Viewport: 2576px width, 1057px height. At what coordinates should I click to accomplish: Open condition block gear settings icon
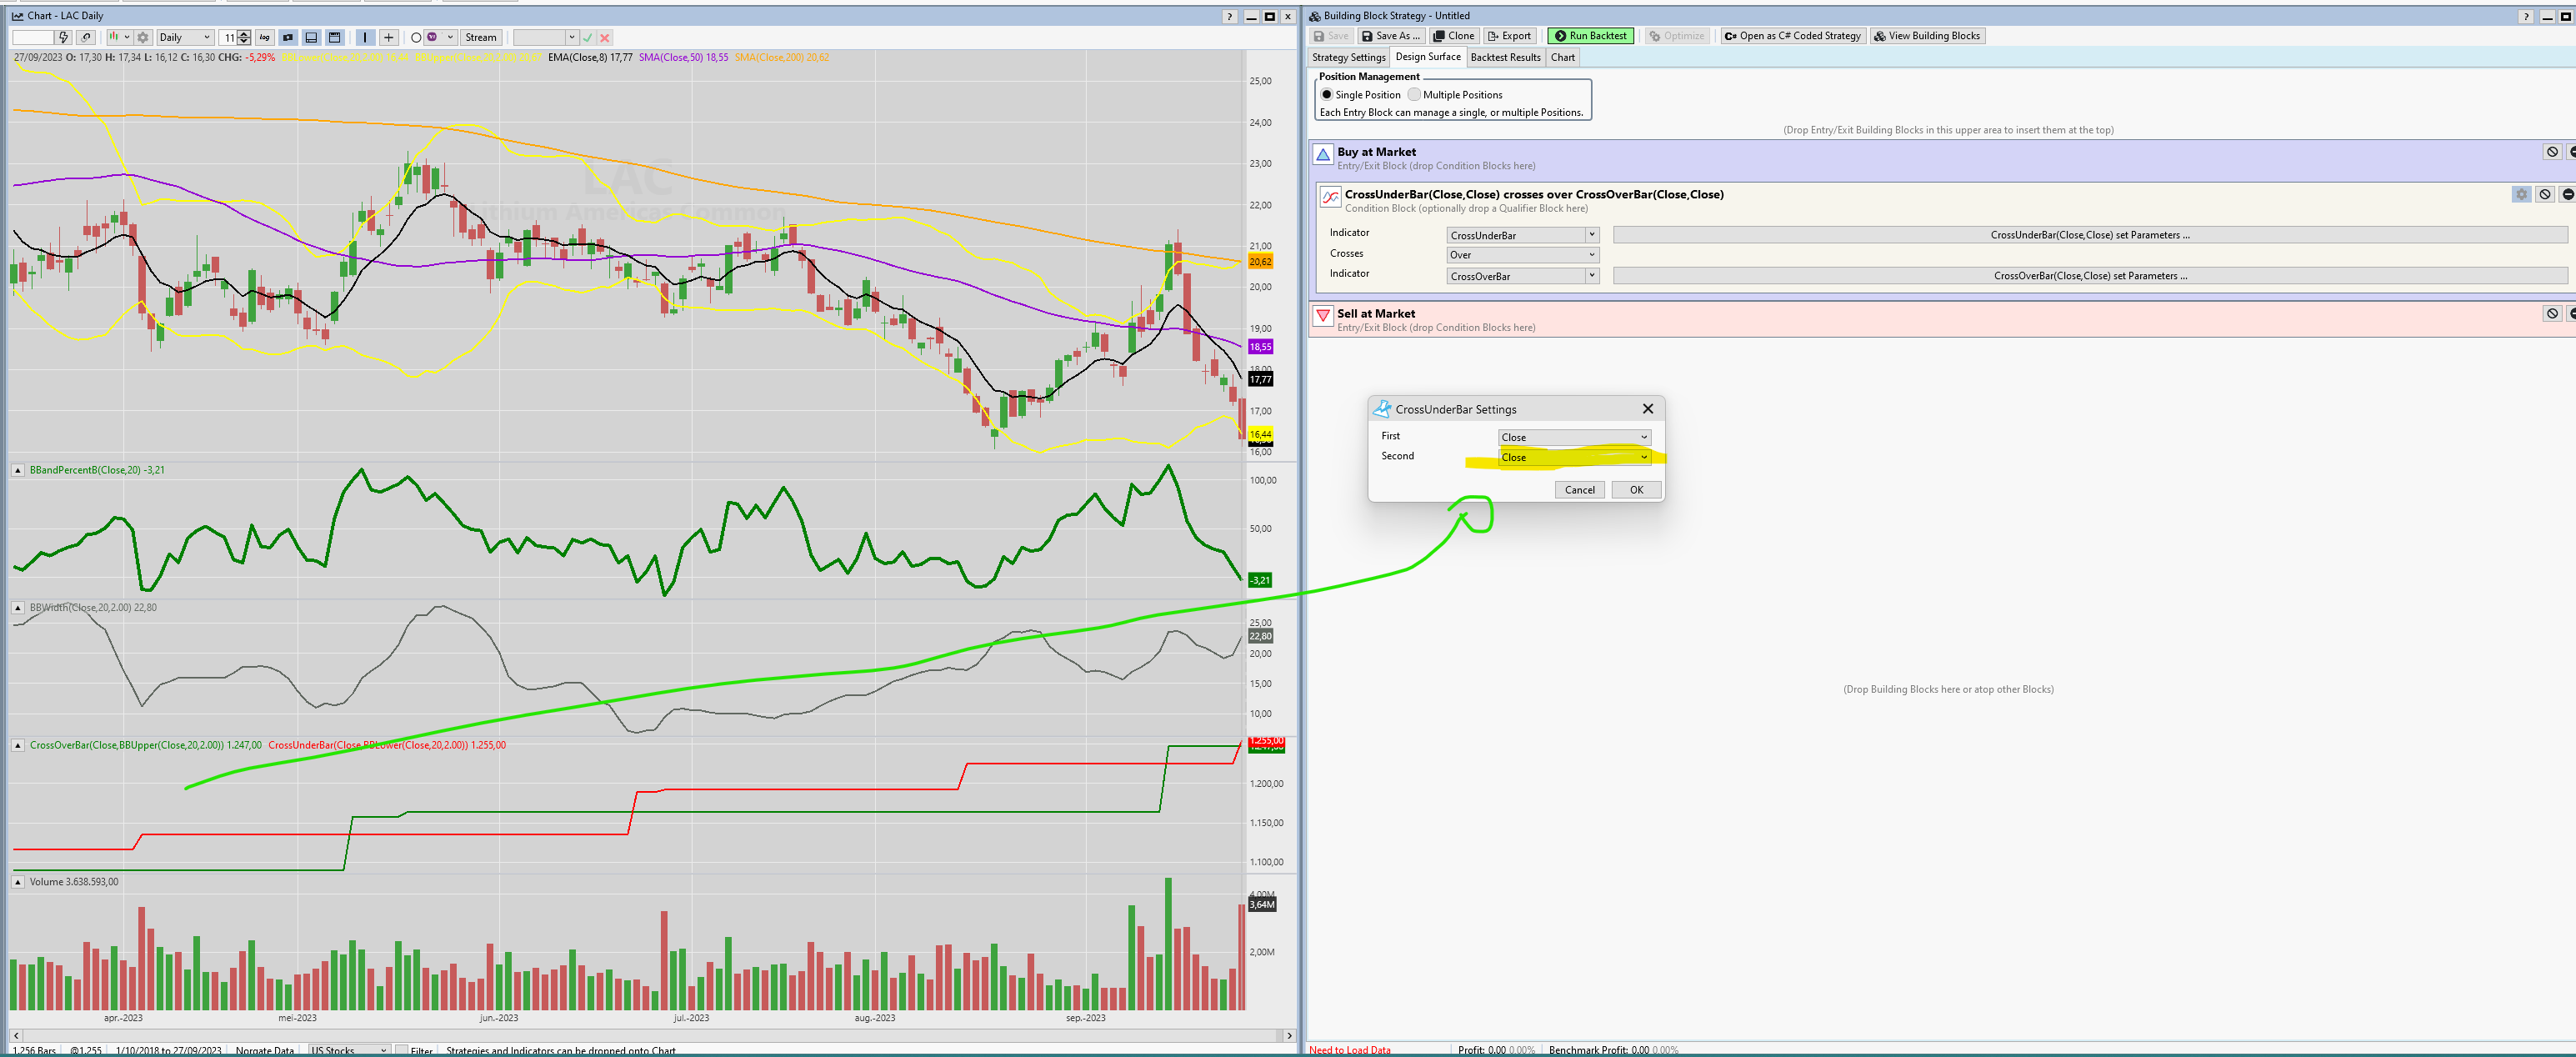point(2521,194)
